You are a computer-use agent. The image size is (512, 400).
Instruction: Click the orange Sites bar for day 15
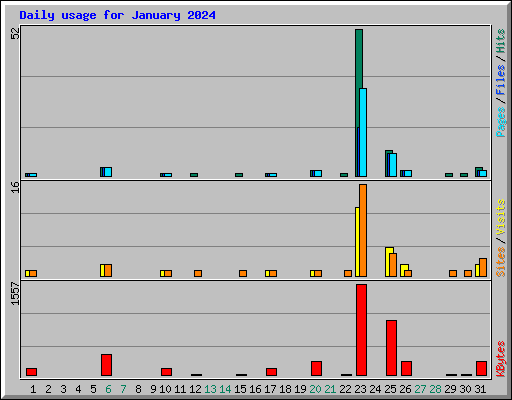(243, 273)
